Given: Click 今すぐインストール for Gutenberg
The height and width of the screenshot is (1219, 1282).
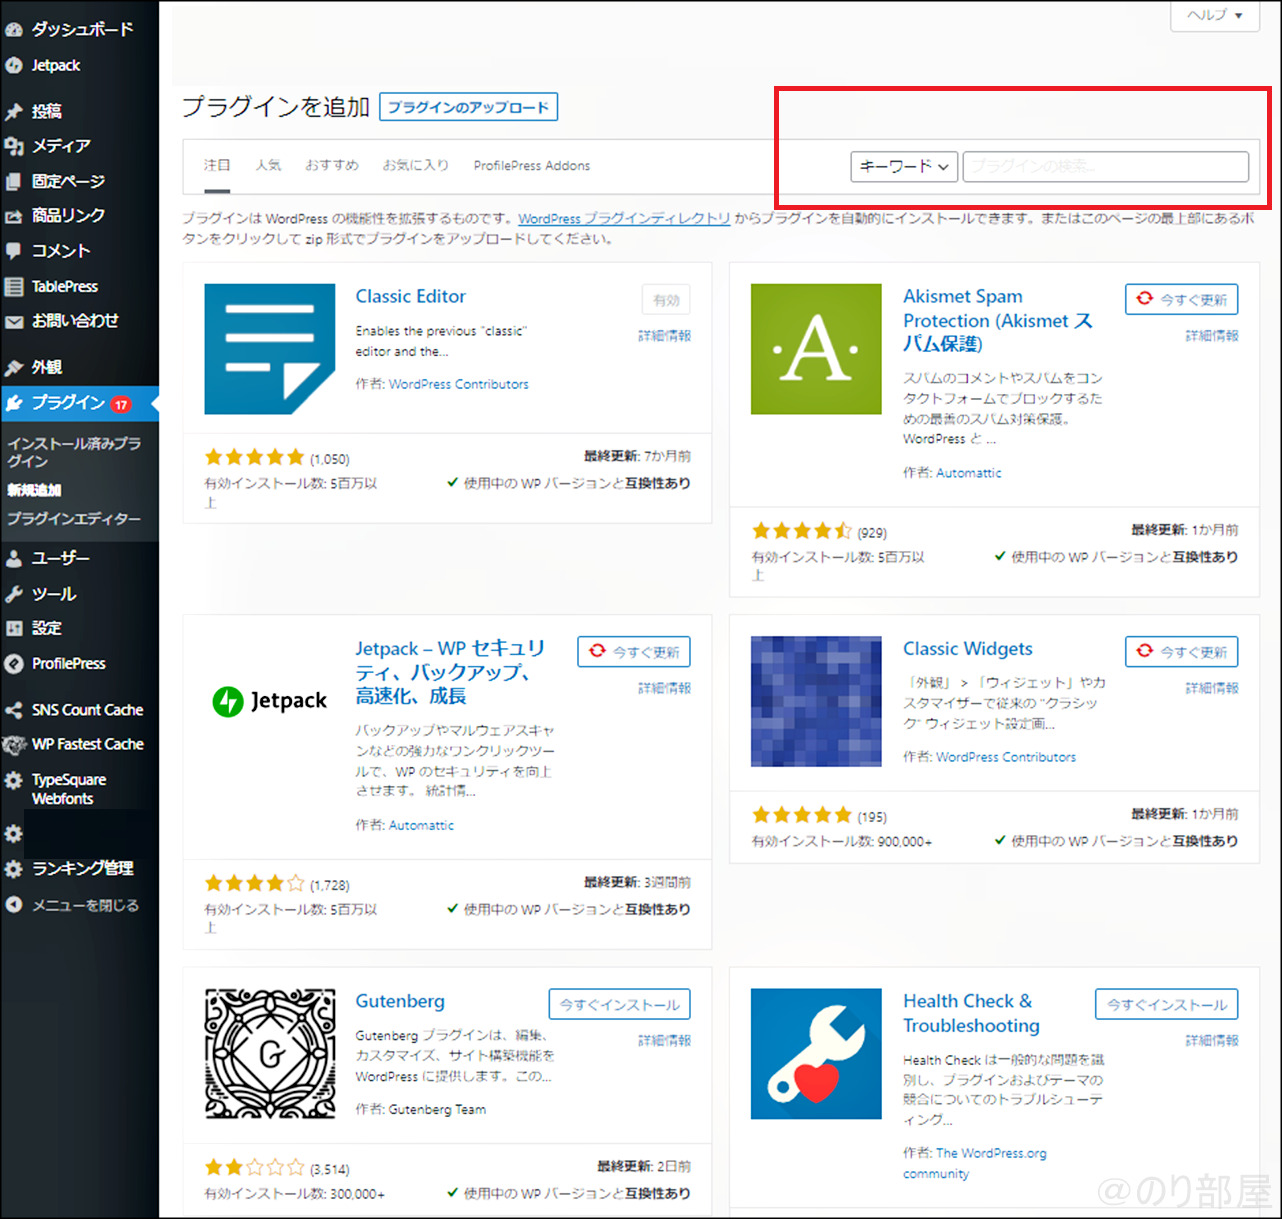Looking at the screenshot, I should click(x=620, y=1005).
